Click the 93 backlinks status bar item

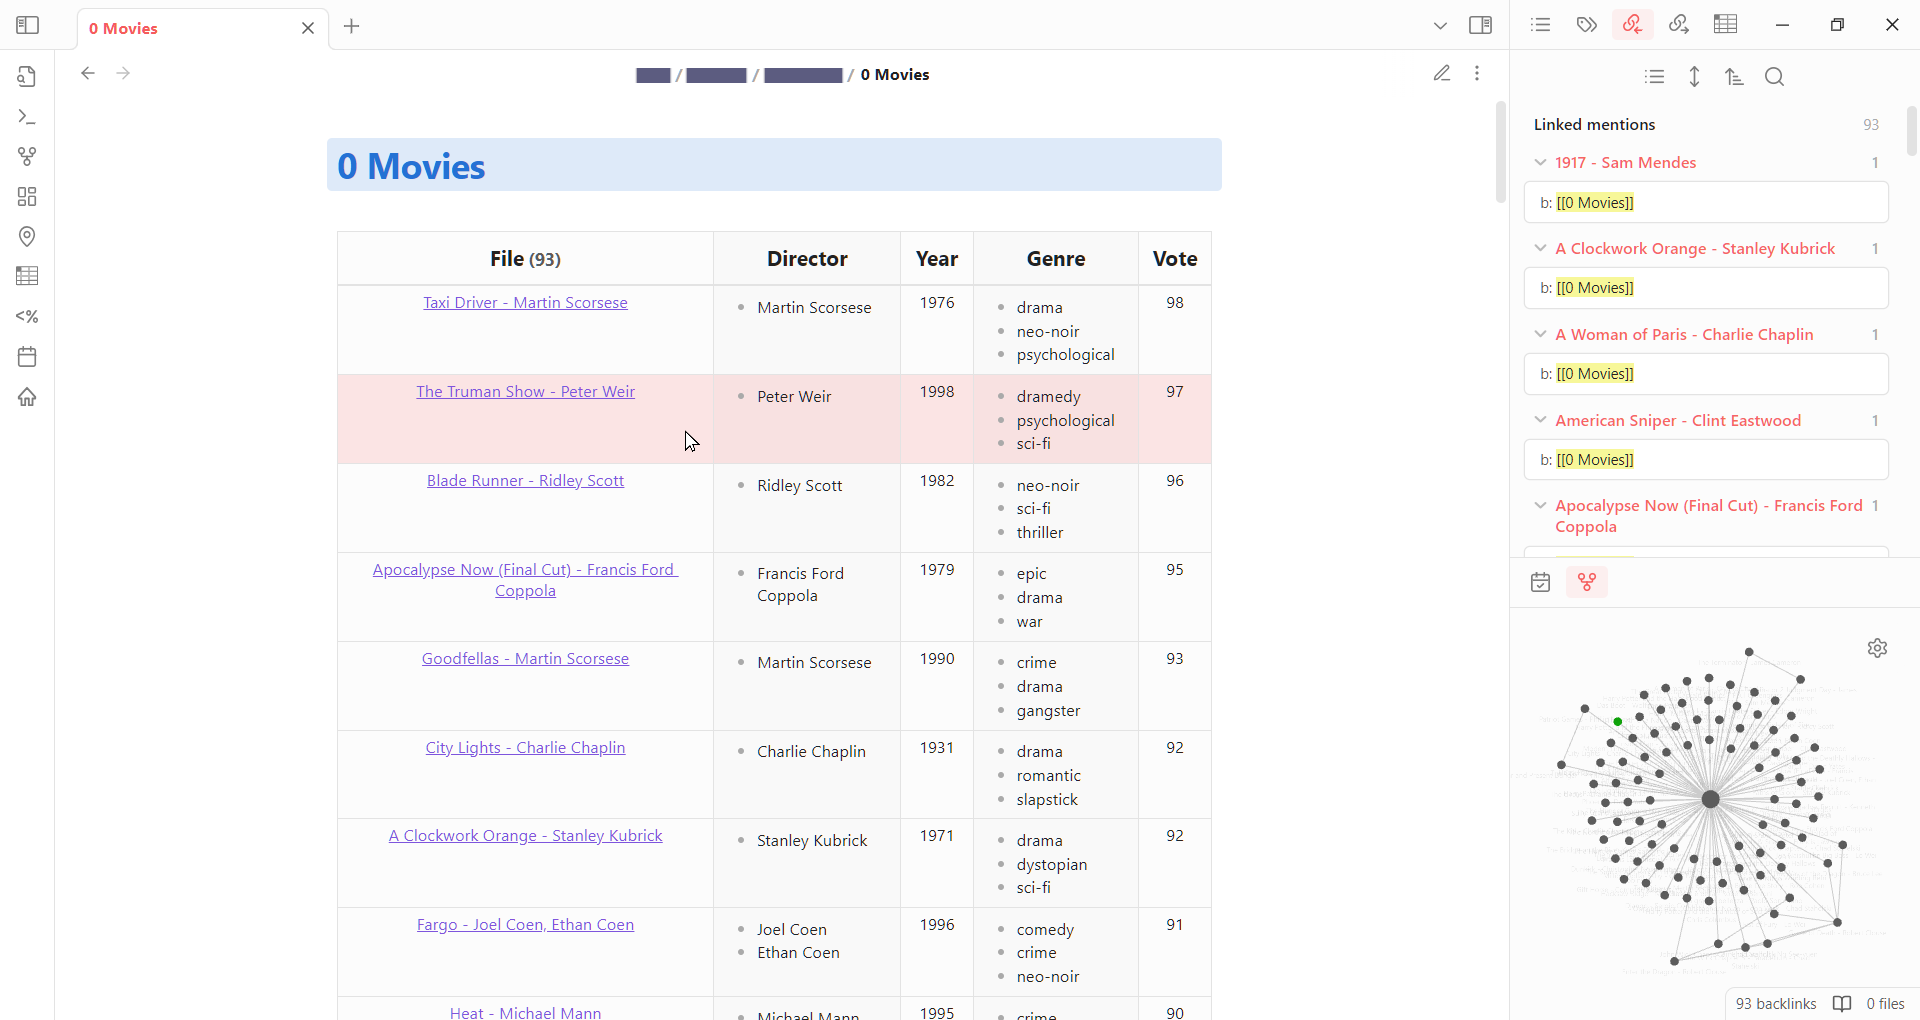(1776, 1004)
